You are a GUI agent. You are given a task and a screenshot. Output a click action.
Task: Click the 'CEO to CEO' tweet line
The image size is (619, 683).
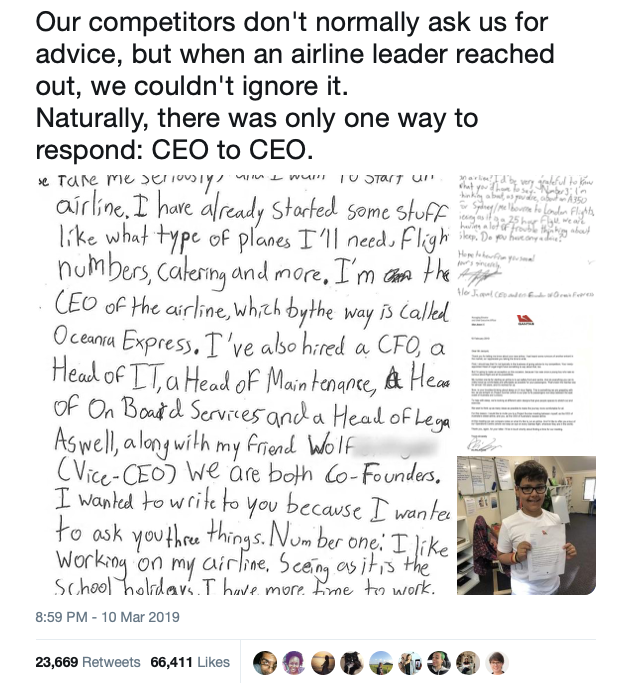click(x=175, y=147)
